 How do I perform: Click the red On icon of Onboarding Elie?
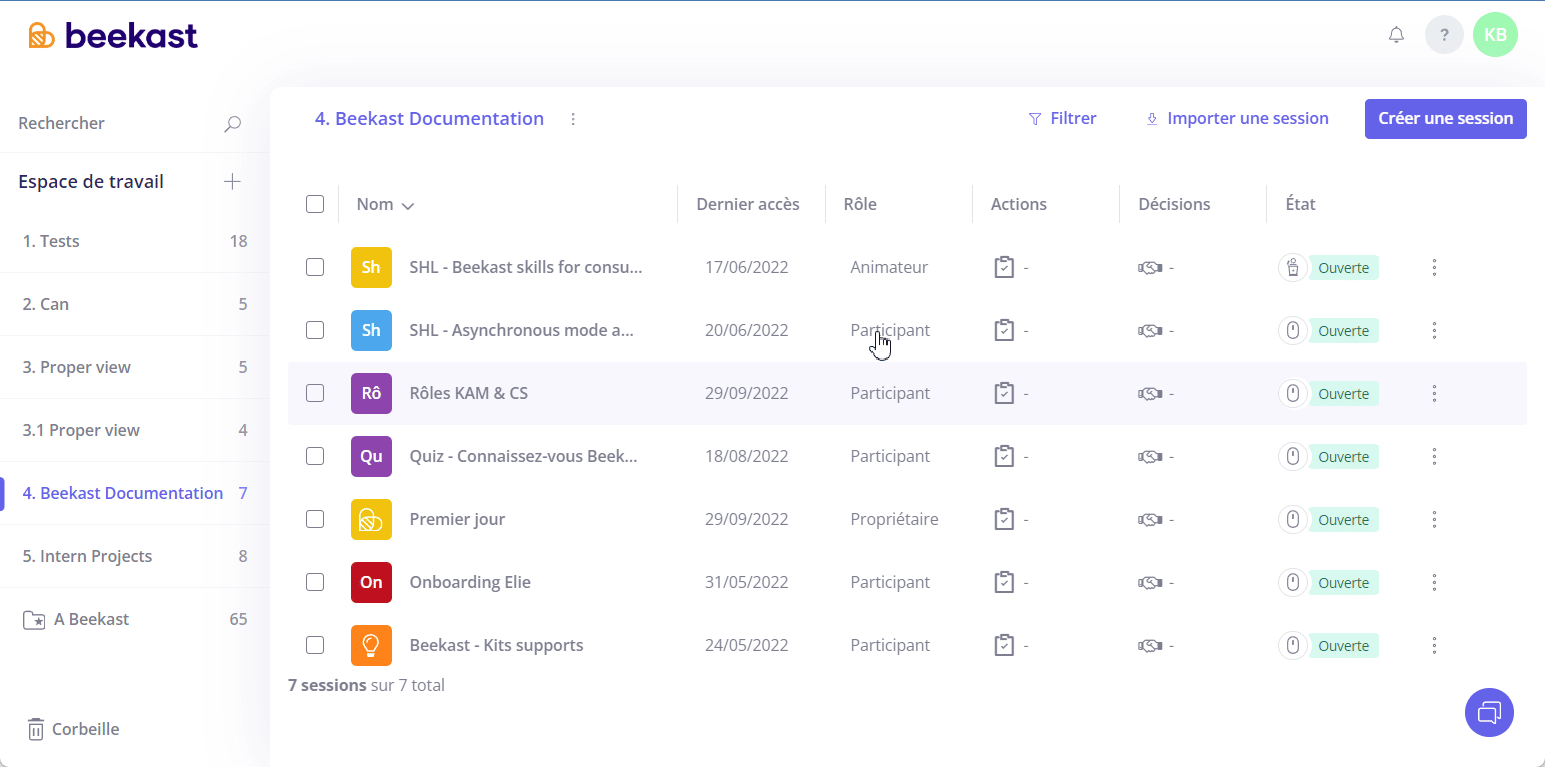click(x=371, y=582)
